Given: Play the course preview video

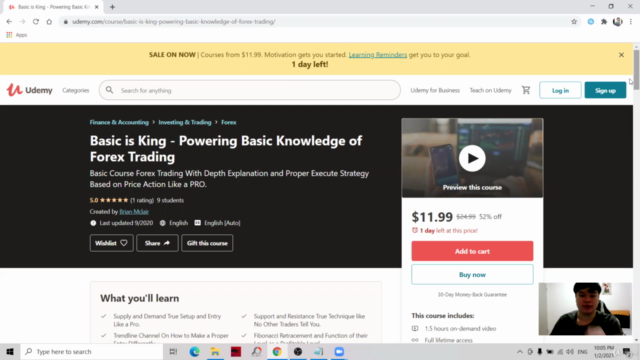Looking at the screenshot, I should (472, 158).
